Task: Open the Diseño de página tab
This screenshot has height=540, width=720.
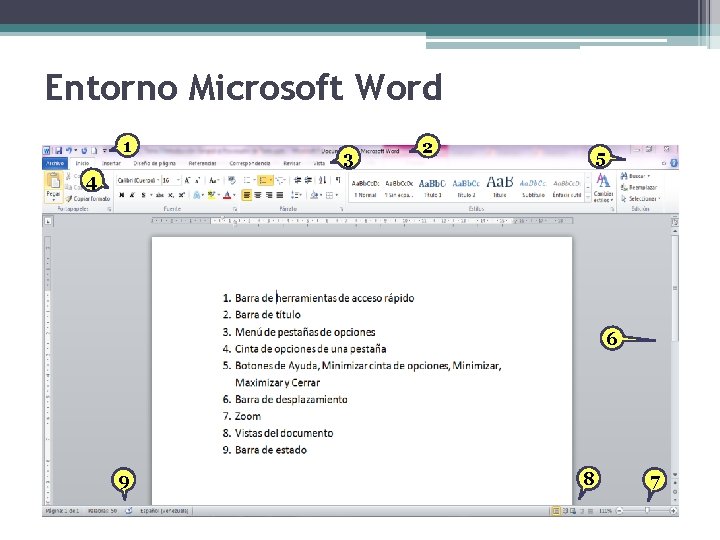Action: 155,163
